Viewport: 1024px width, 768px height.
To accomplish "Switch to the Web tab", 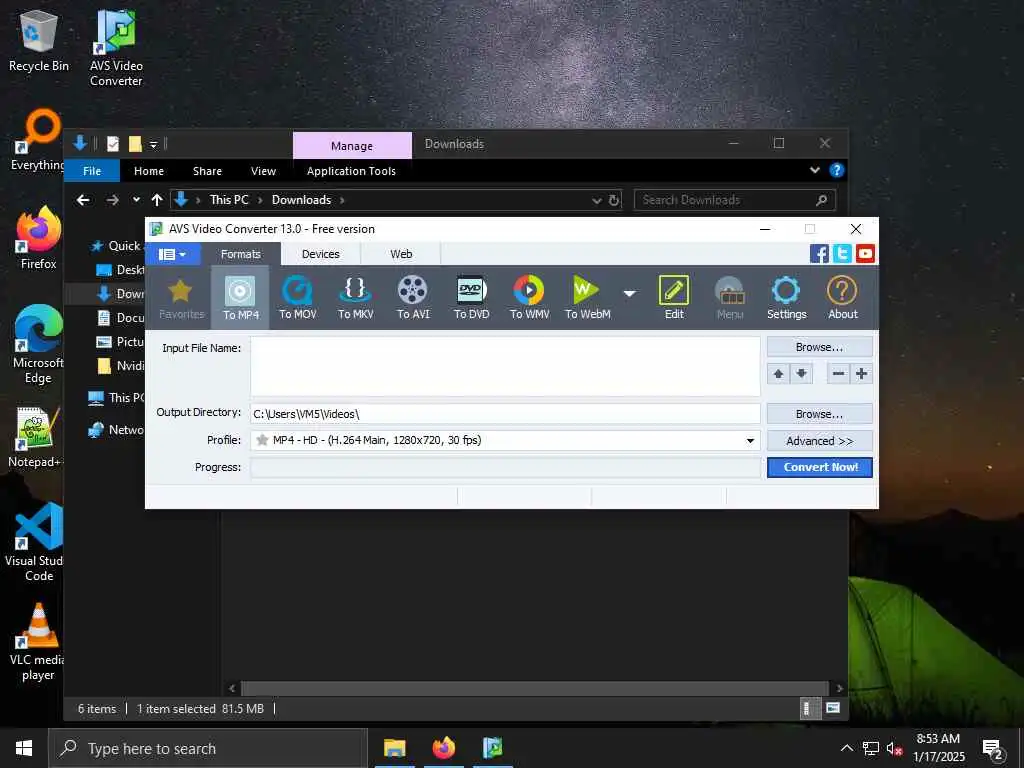I will 401,254.
